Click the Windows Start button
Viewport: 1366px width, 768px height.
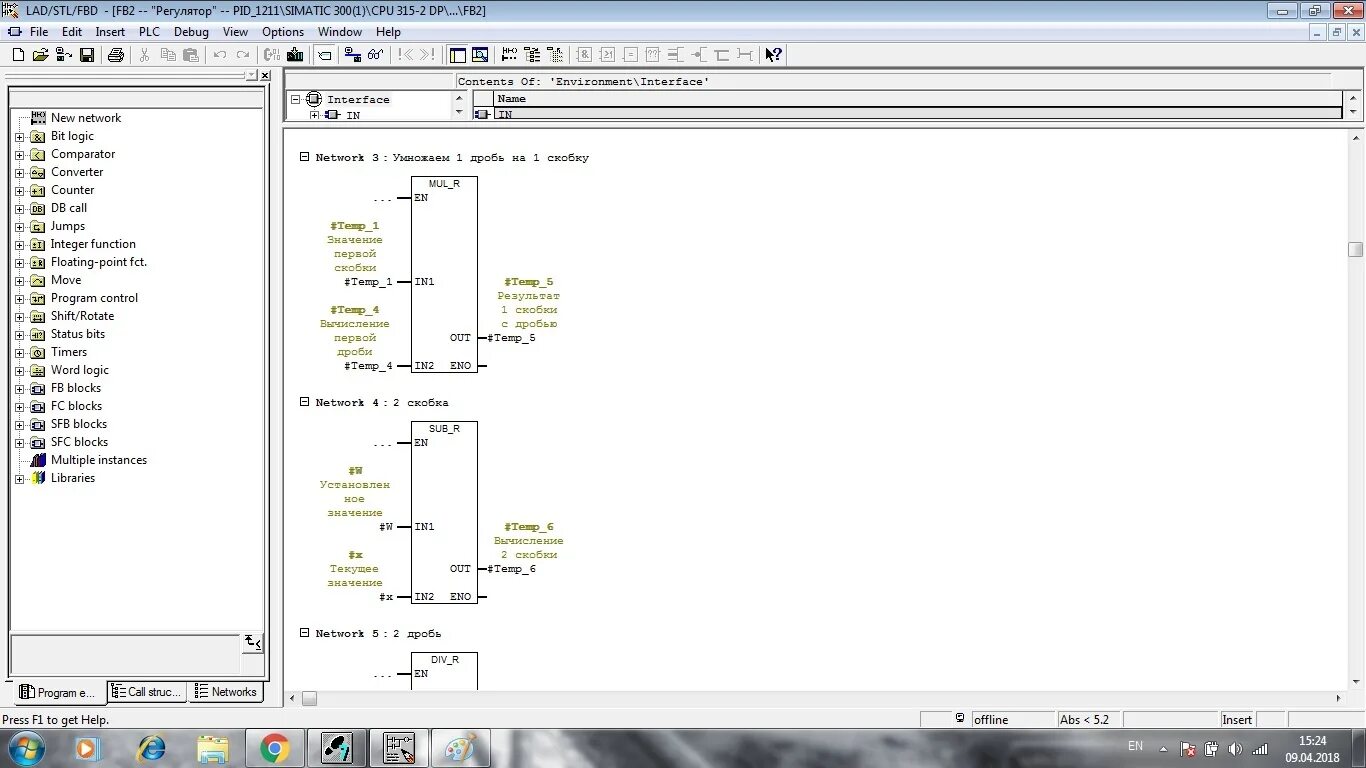(x=25, y=748)
